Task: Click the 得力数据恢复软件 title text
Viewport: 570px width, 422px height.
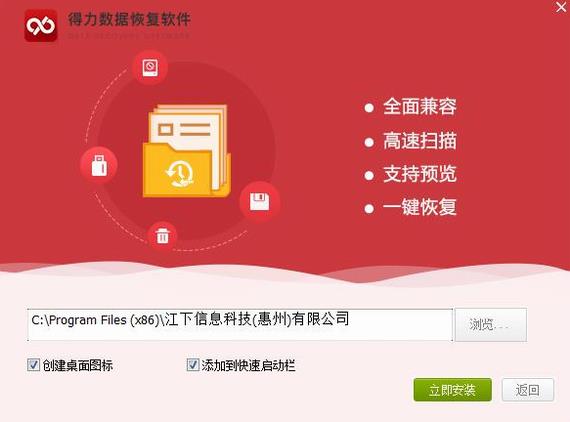Action: 129,19
